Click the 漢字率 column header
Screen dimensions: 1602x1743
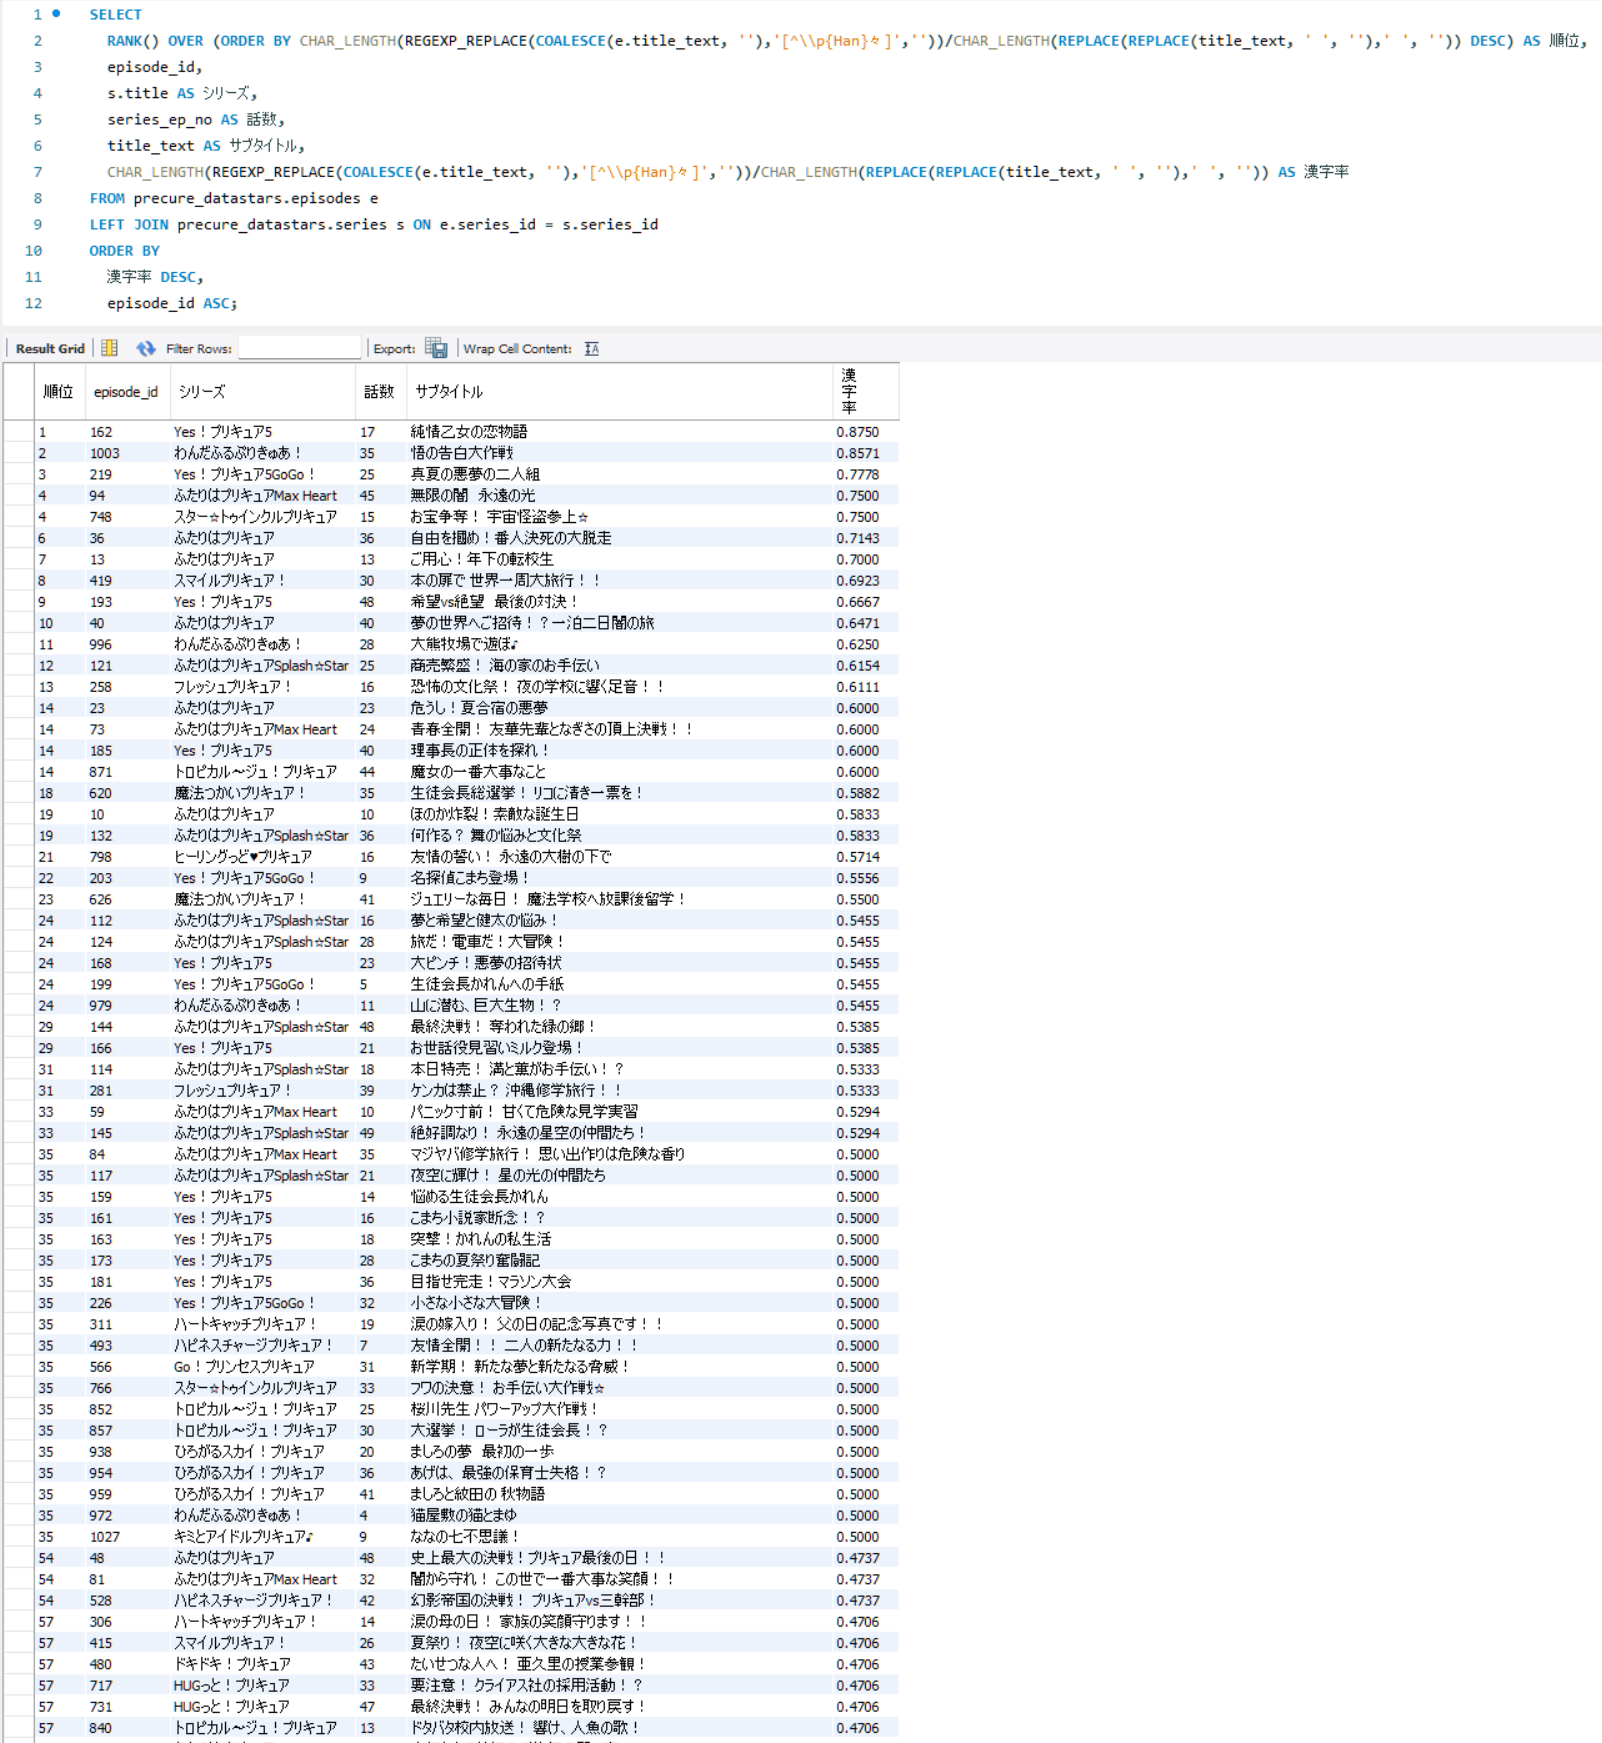click(849, 391)
